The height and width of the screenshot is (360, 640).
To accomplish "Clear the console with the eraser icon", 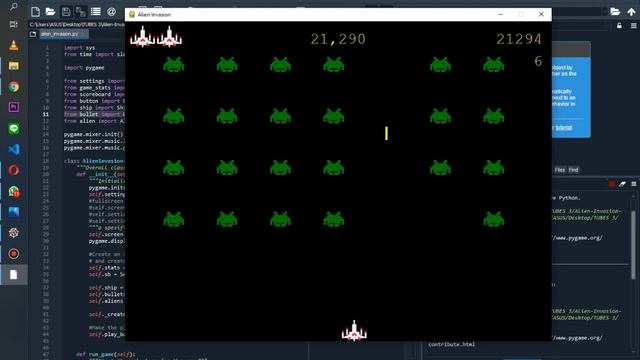I will [x=622, y=184].
